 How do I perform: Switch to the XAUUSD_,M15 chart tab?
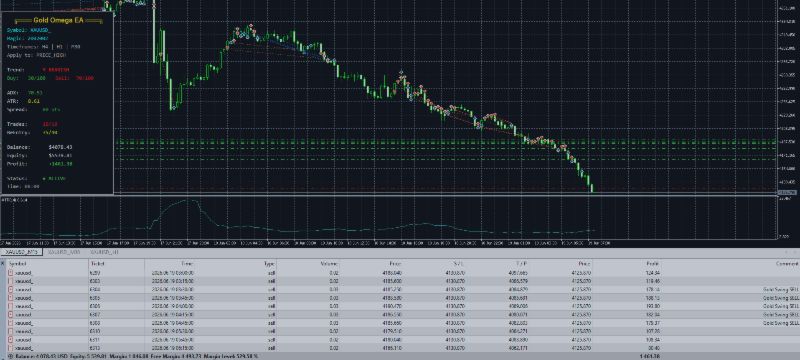(x=21, y=252)
